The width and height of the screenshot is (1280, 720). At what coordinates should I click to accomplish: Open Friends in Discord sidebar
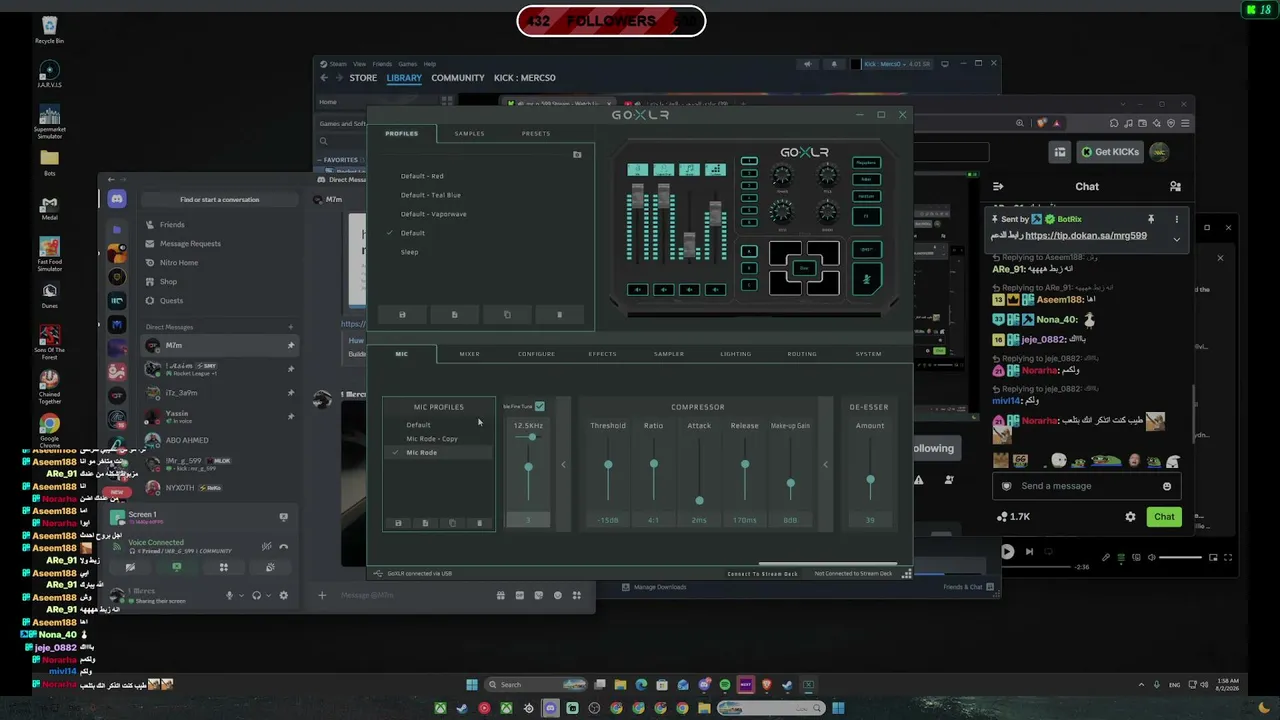click(x=172, y=225)
